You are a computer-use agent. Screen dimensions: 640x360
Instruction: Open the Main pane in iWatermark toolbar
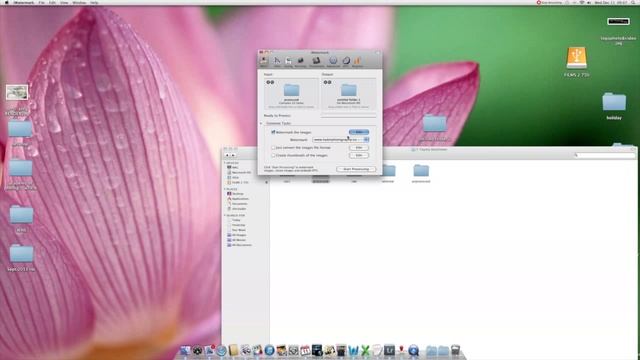(x=264, y=61)
